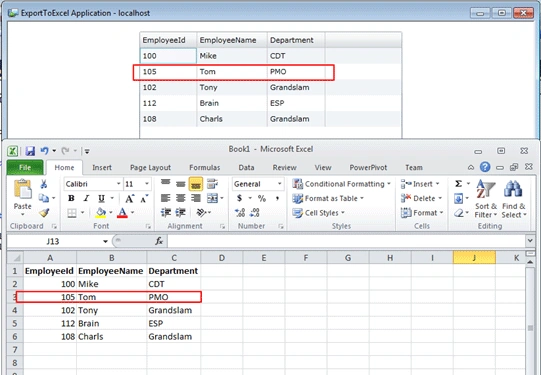This screenshot has width=541, height=375.
Task: Toggle Bold formatting
Action: 71,198
